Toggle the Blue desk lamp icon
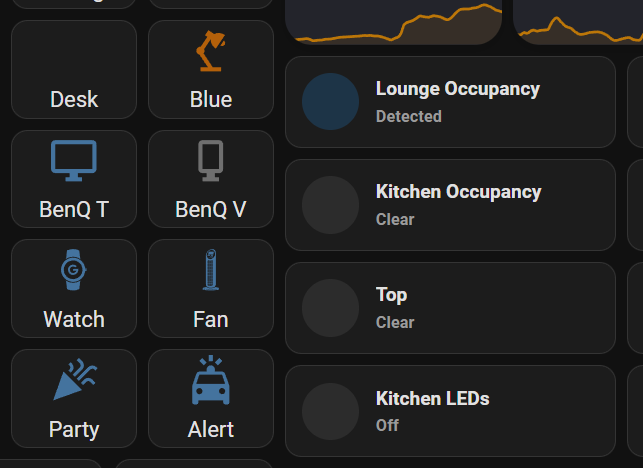The image size is (643, 468). coord(210,52)
